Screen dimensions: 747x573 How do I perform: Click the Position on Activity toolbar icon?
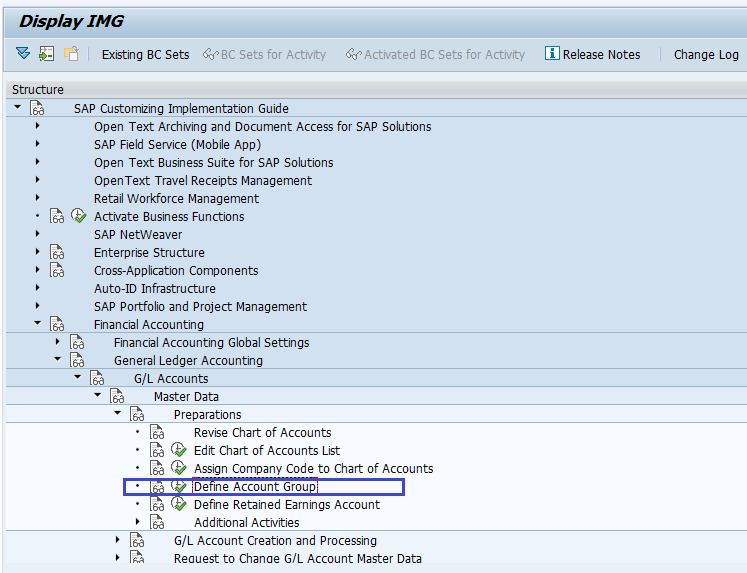(x=47, y=53)
